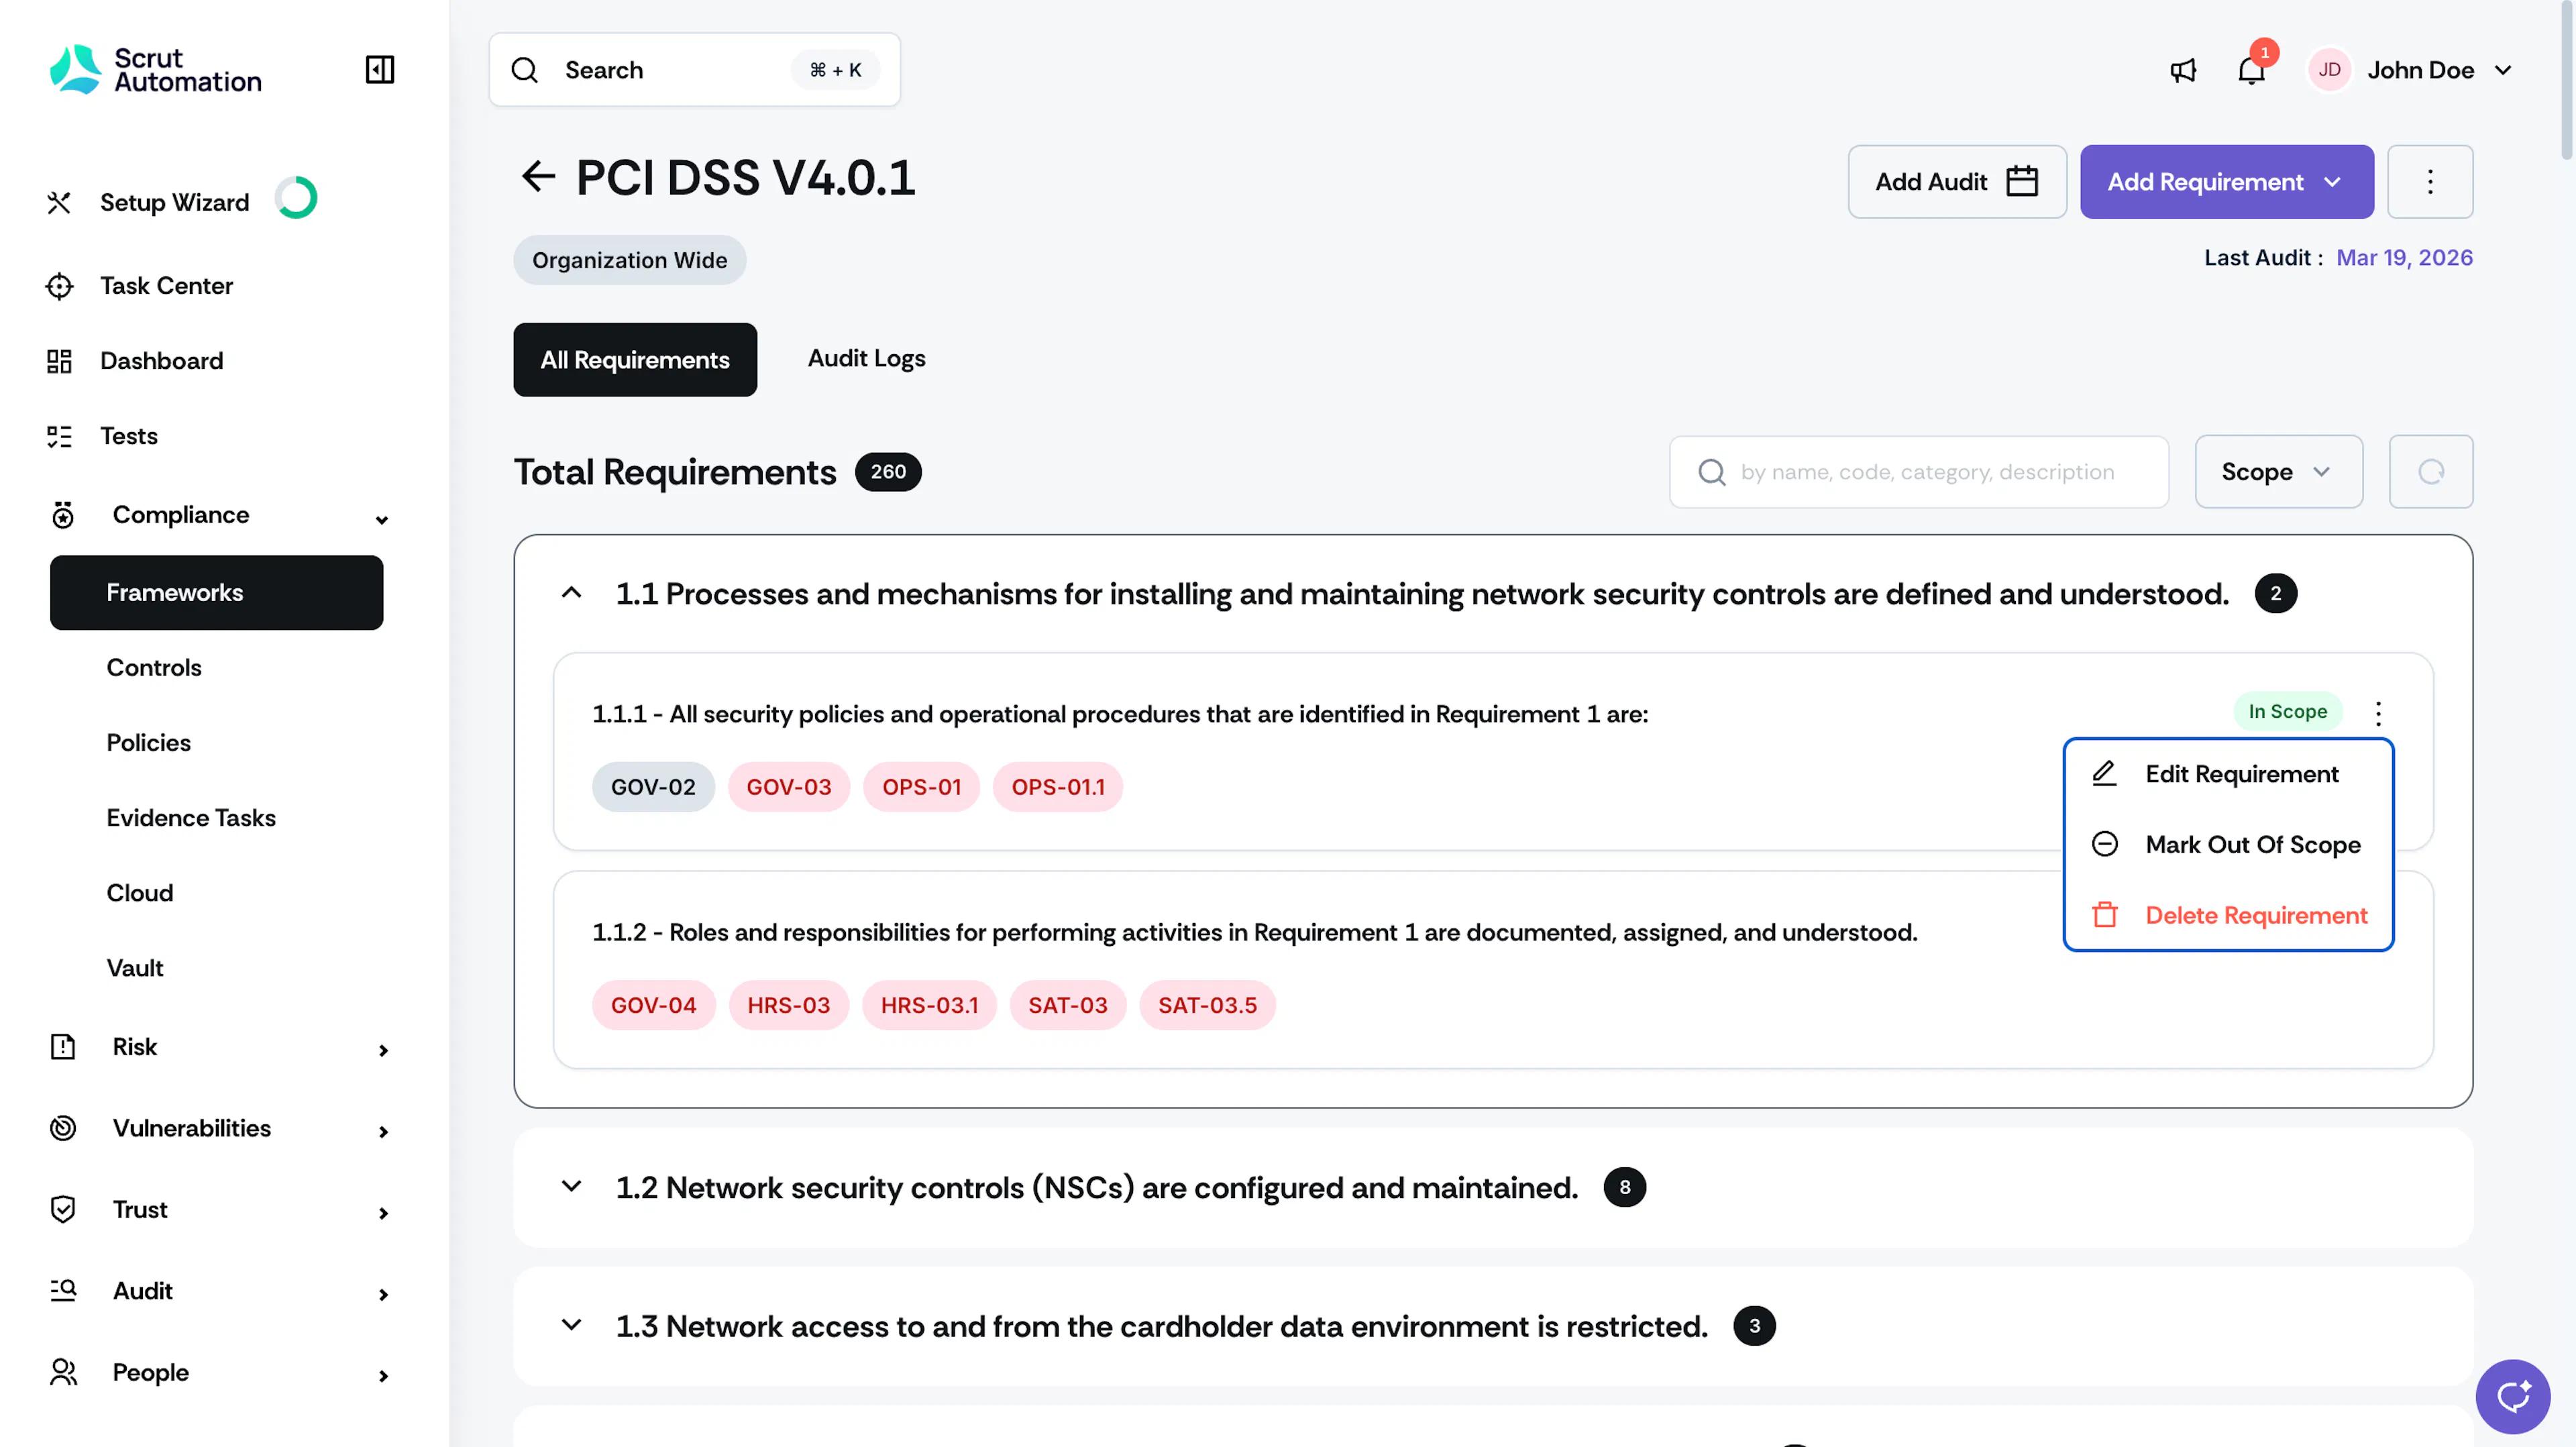The width and height of the screenshot is (2576, 1447).
Task: Focus the requirements search by name field
Action: point(1918,471)
